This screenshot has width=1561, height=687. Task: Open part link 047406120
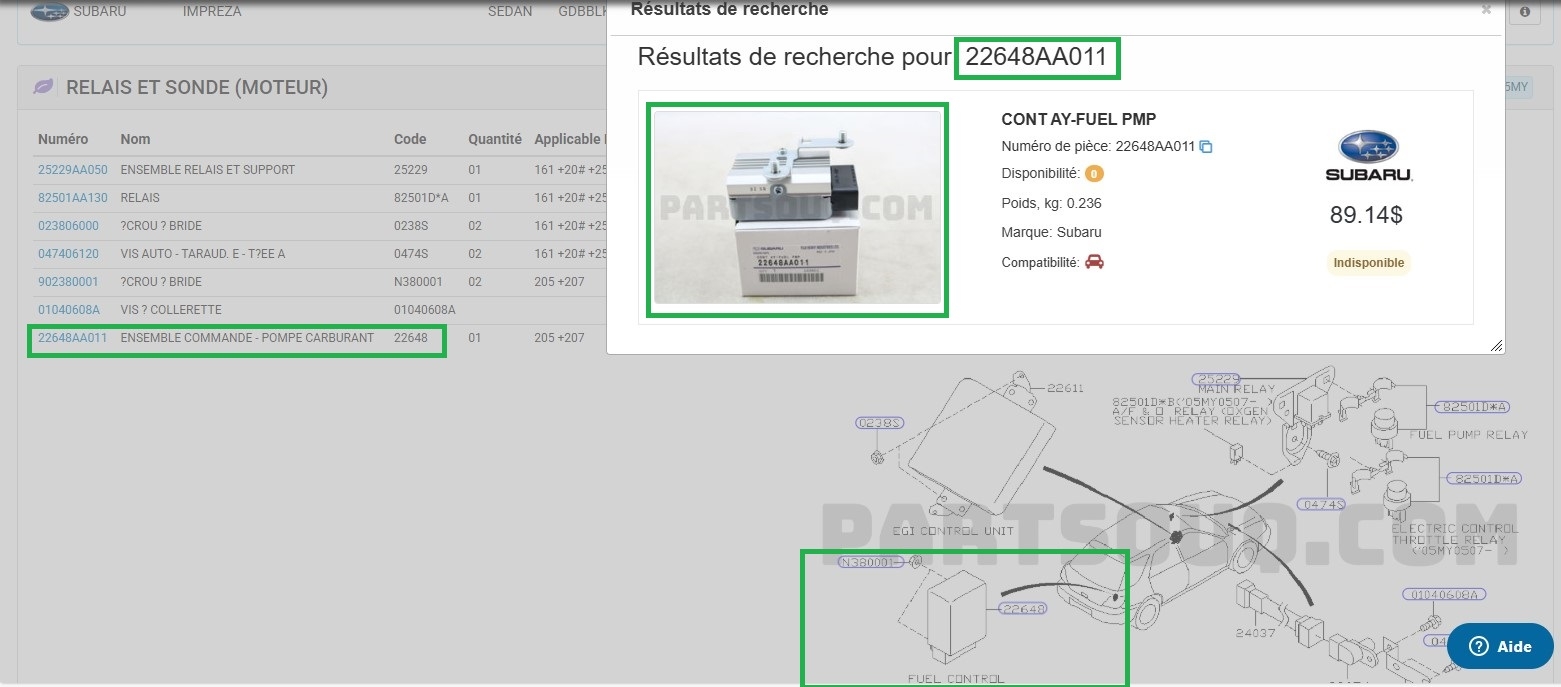[69, 254]
